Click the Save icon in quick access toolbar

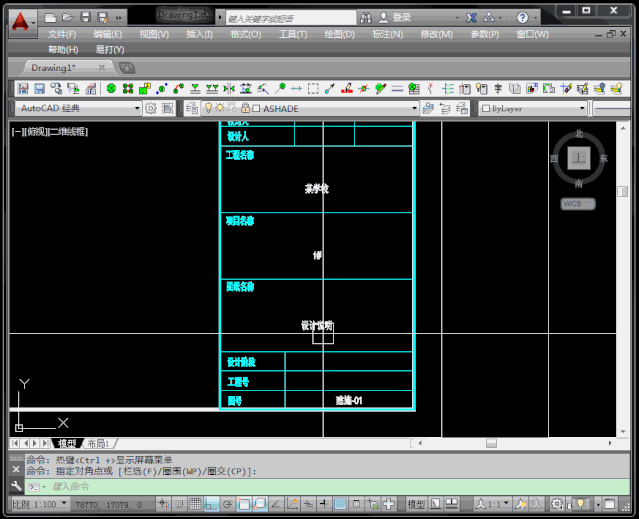[85, 18]
